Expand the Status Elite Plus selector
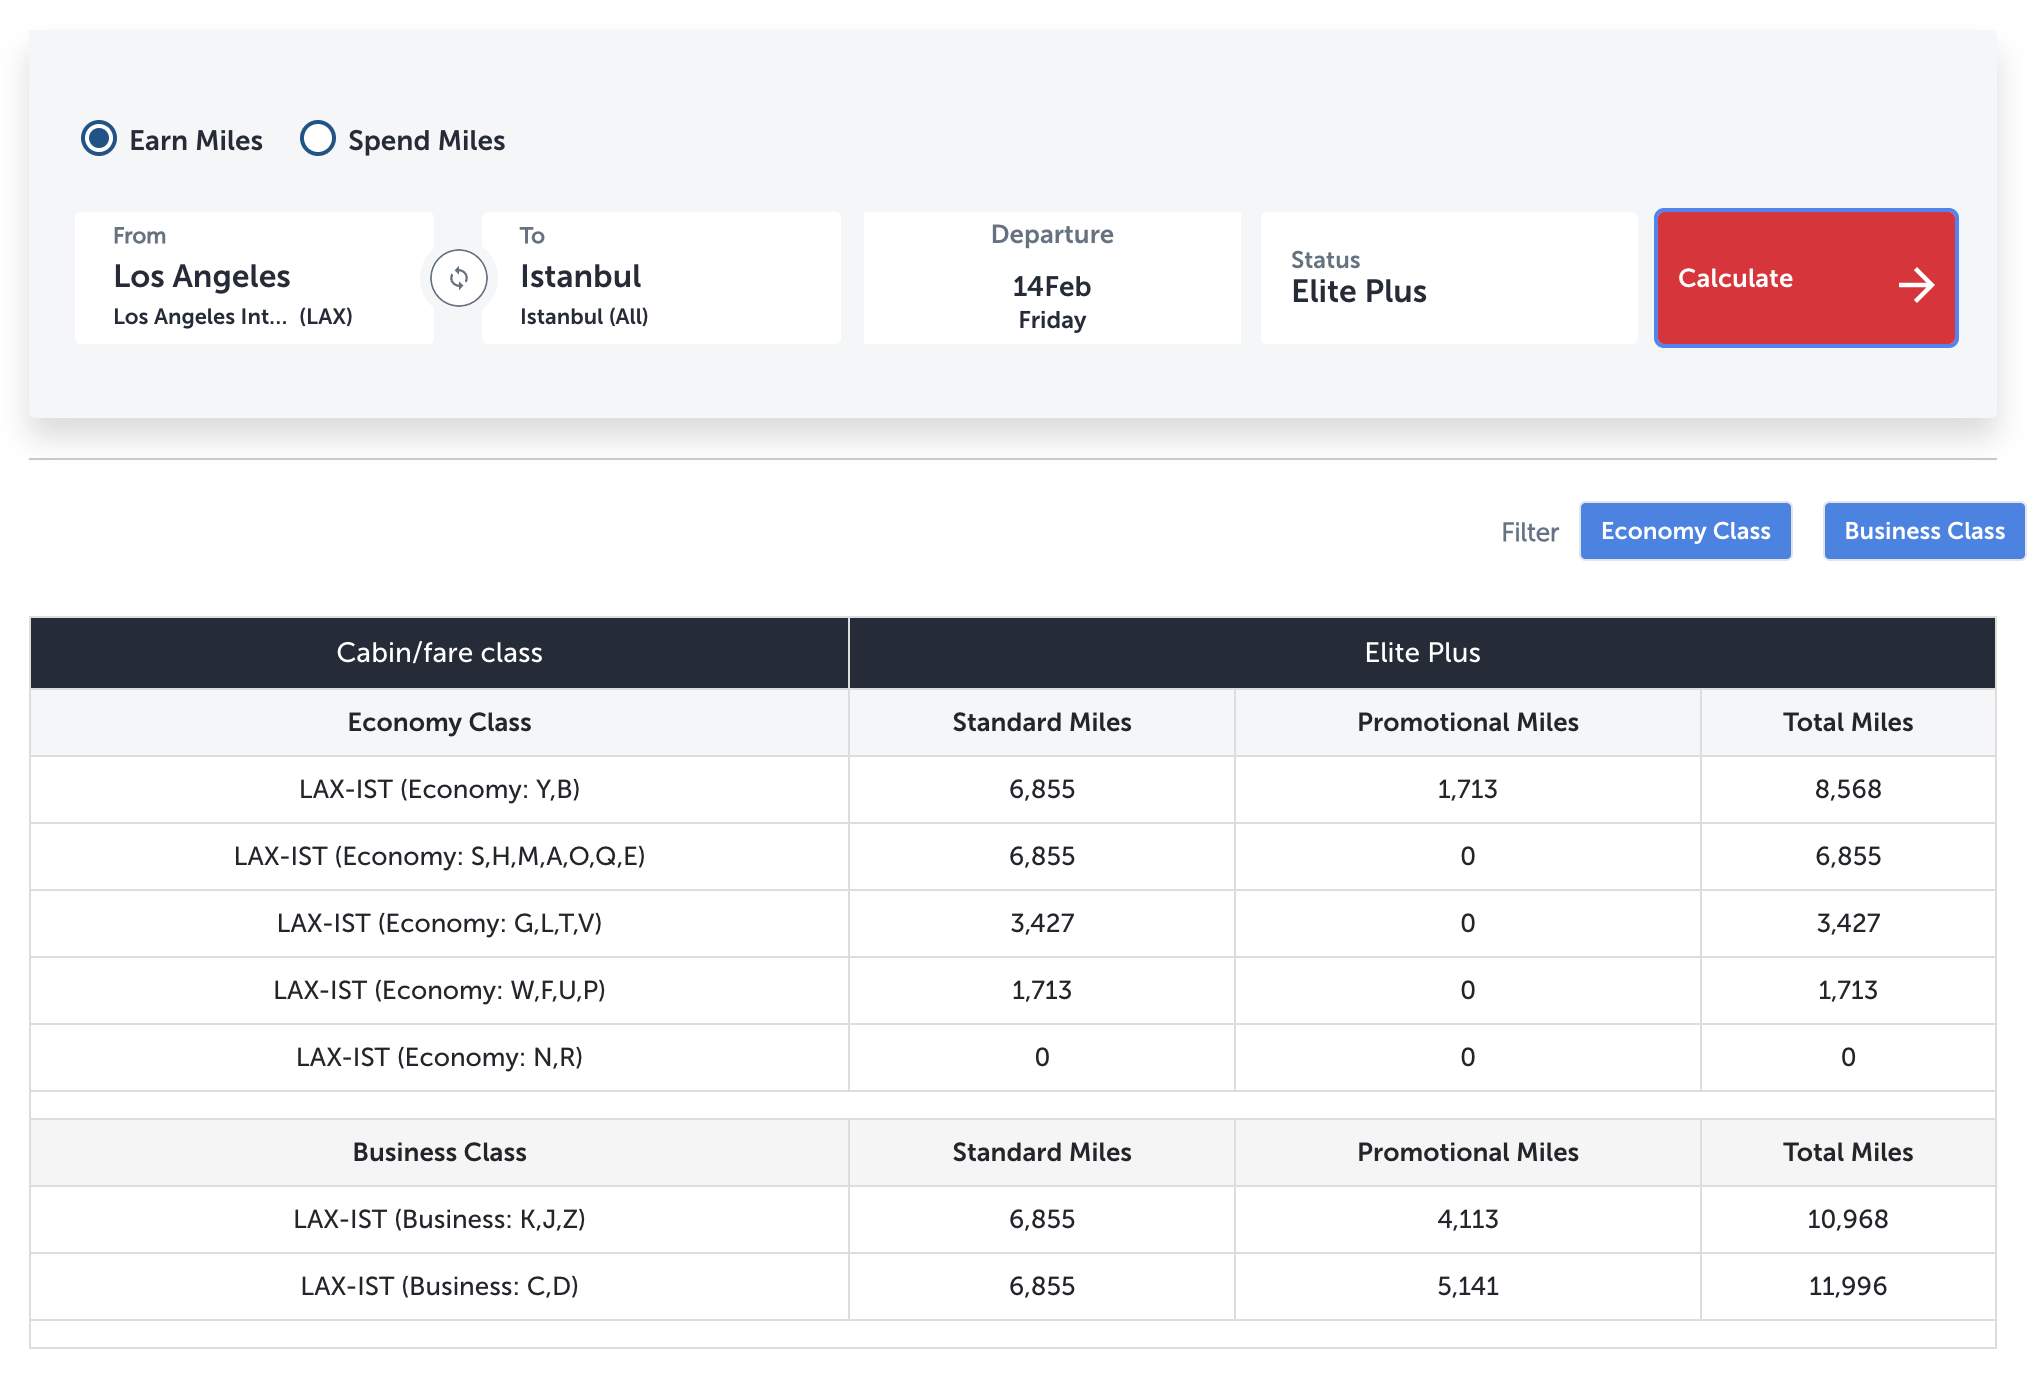This screenshot has height=1380, width=2036. click(1449, 278)
